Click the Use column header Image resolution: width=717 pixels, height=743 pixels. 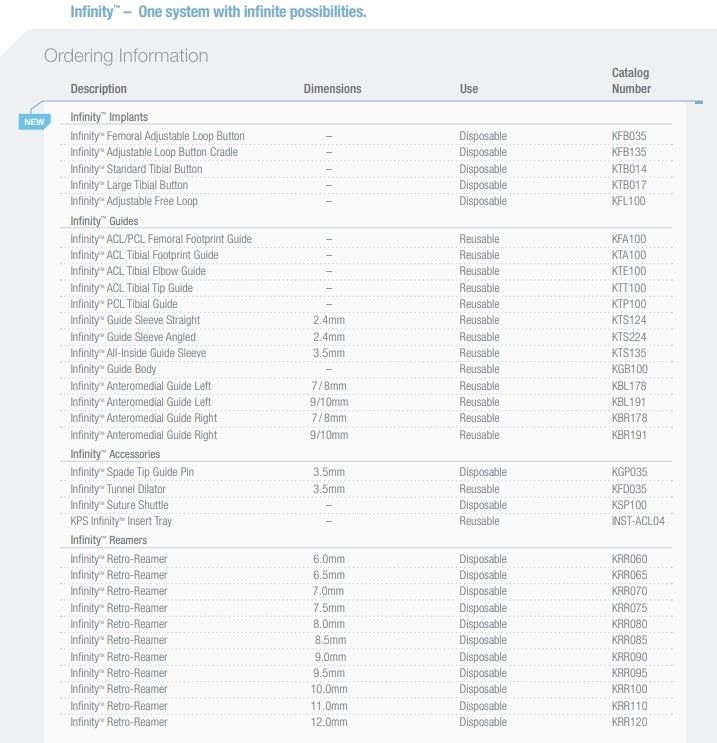(x=469, y=89)
